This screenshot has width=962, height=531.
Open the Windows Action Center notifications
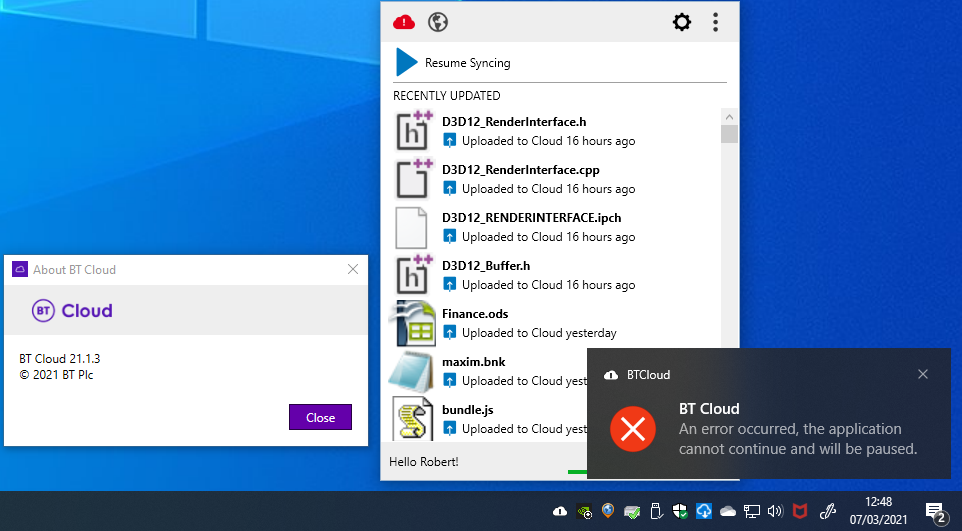tap(936, 512)
